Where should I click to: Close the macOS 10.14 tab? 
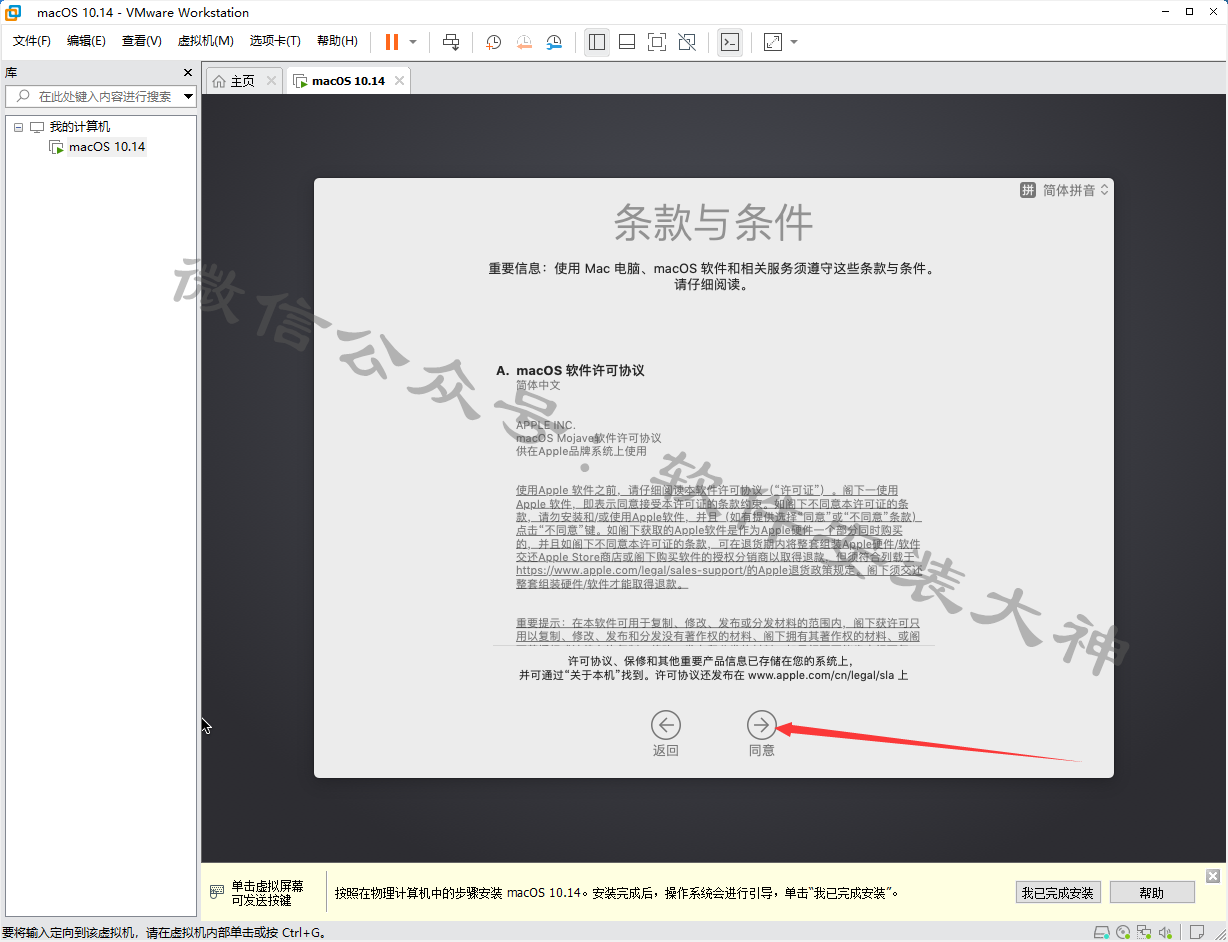pos(399,81)
